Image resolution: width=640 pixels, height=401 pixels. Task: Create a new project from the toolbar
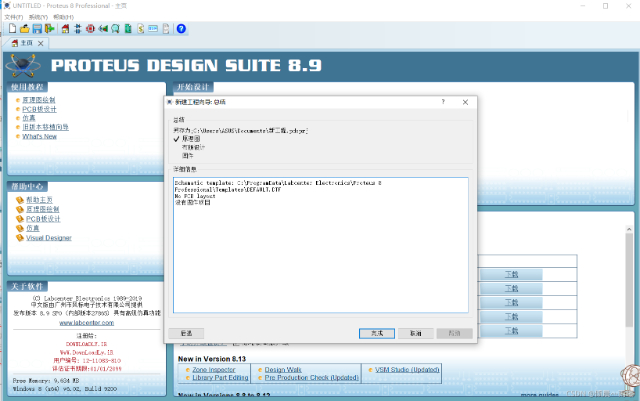[13, 29]
